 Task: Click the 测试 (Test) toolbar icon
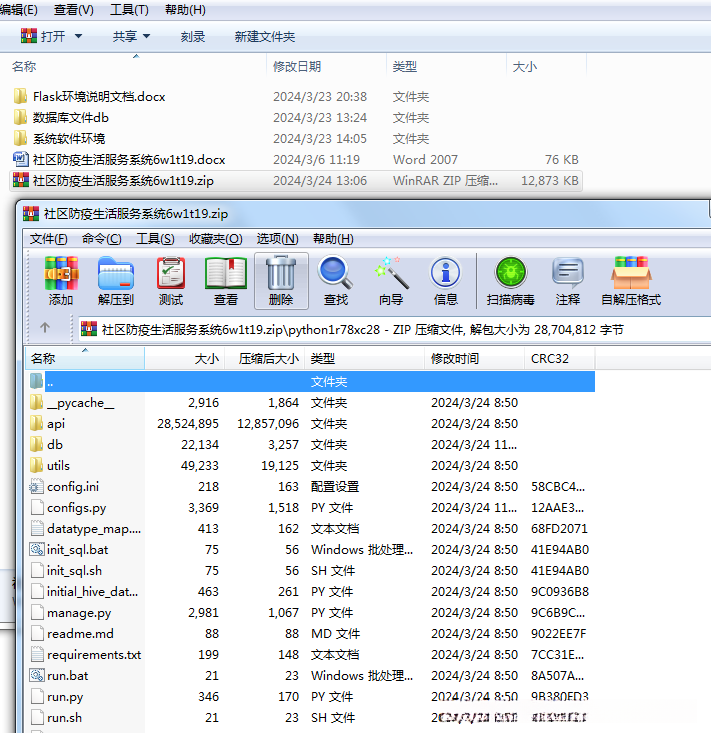point(171,273)
